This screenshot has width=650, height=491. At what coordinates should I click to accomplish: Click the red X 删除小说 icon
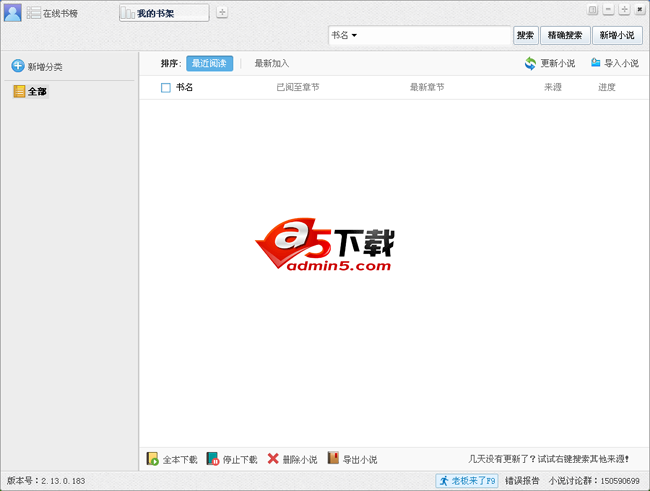point(273,458)
